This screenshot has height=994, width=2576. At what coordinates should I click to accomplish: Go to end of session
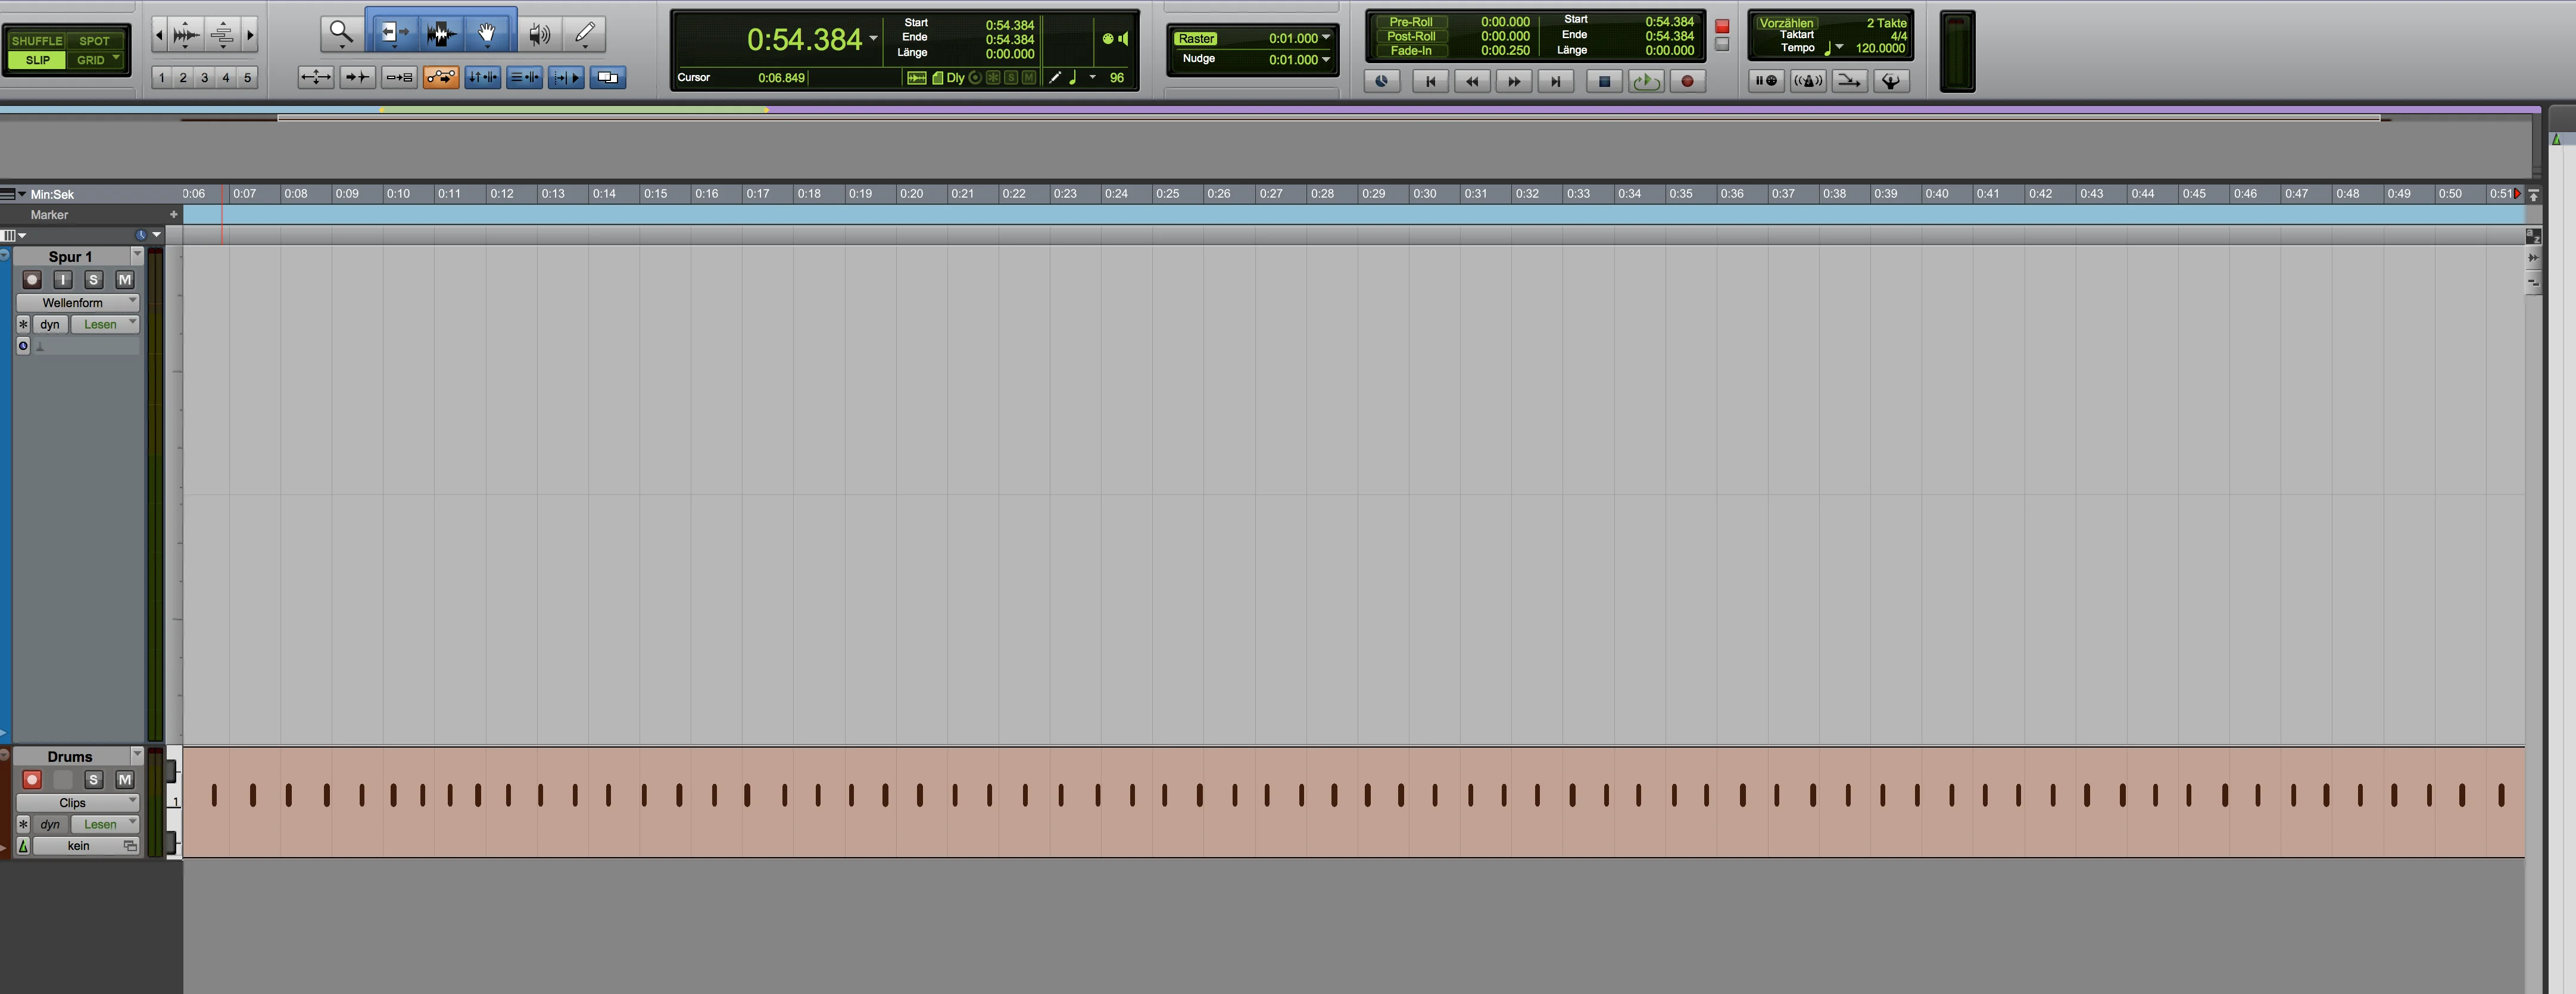(1556, 81)
